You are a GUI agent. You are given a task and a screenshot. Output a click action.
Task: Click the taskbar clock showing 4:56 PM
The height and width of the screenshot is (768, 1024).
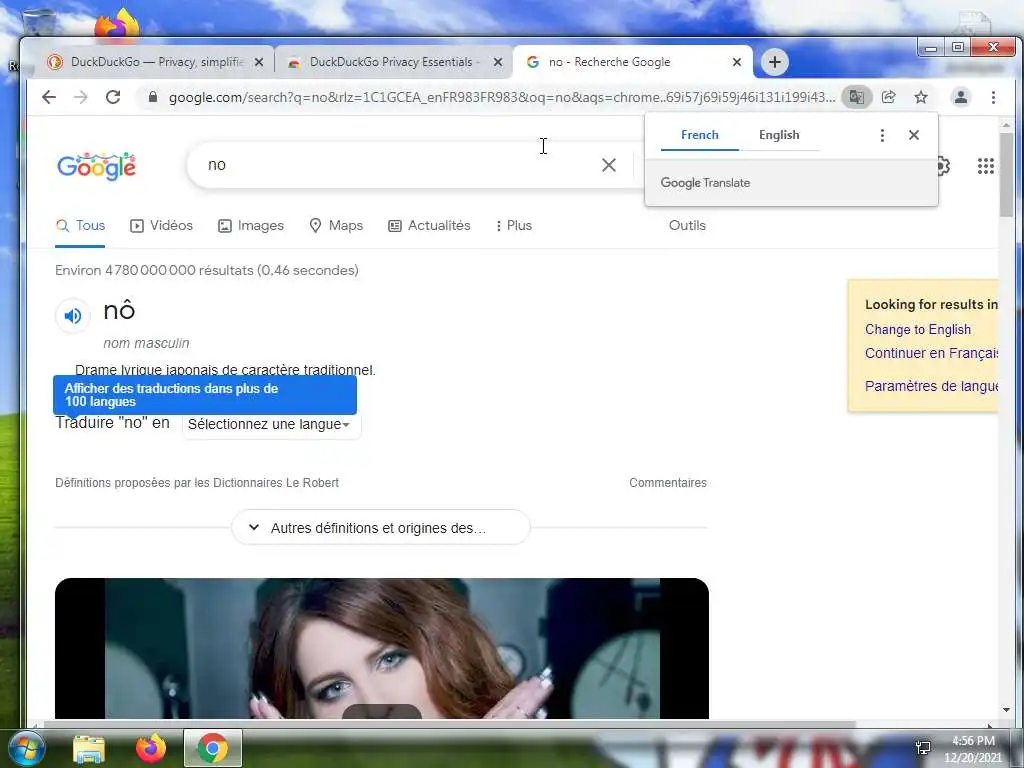[x=973, y=749]
